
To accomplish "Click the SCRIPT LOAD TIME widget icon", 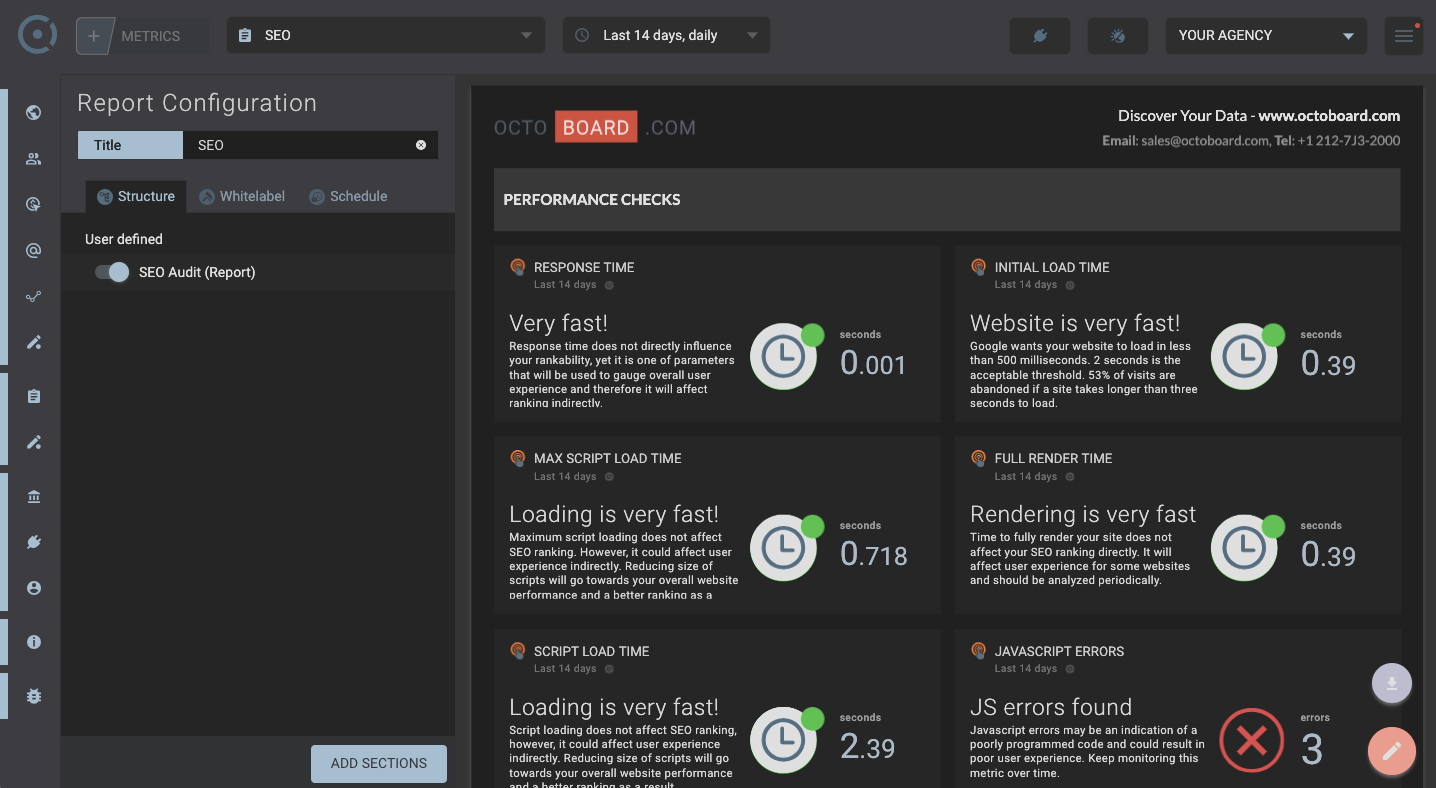I will click(x=518, y=651).
